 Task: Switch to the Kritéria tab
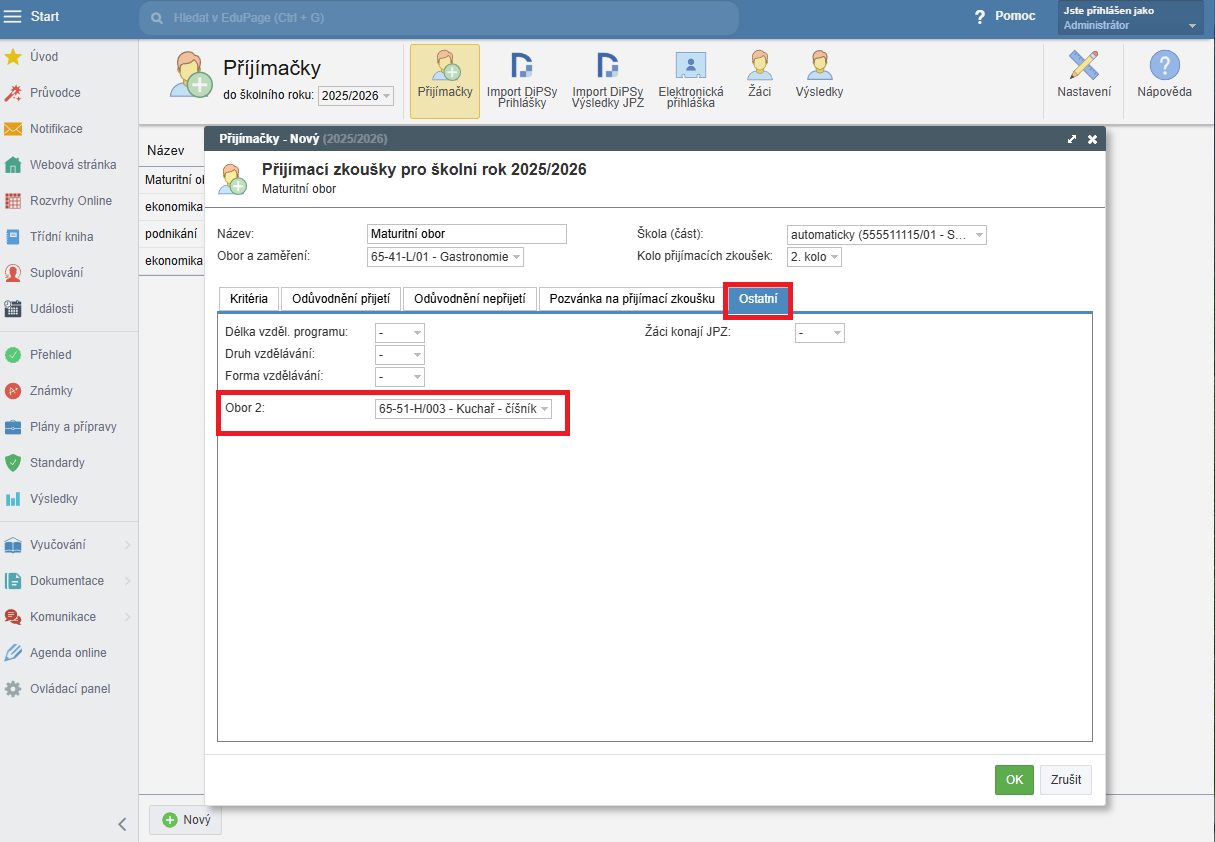tap(249, 299)
